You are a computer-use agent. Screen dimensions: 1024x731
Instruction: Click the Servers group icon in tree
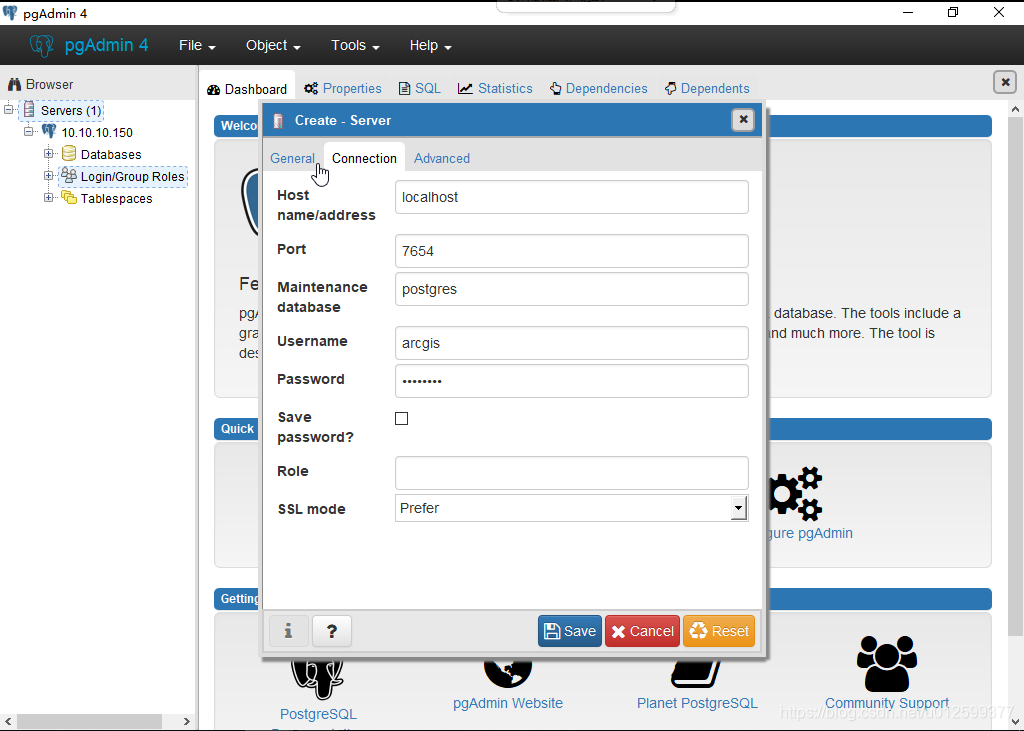click(x=29, y=110)
